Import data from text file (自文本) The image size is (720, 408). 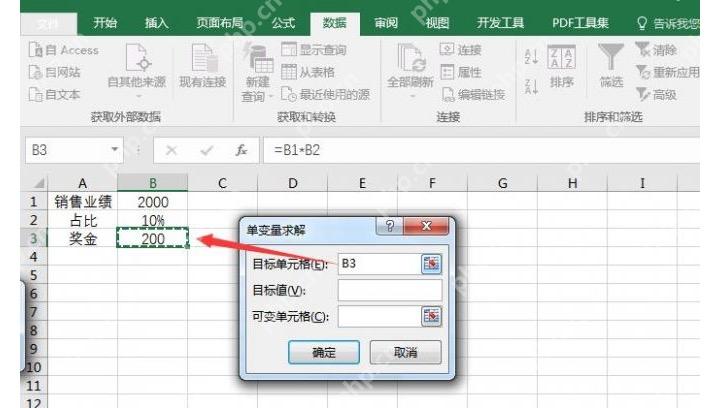click(55, 95)
